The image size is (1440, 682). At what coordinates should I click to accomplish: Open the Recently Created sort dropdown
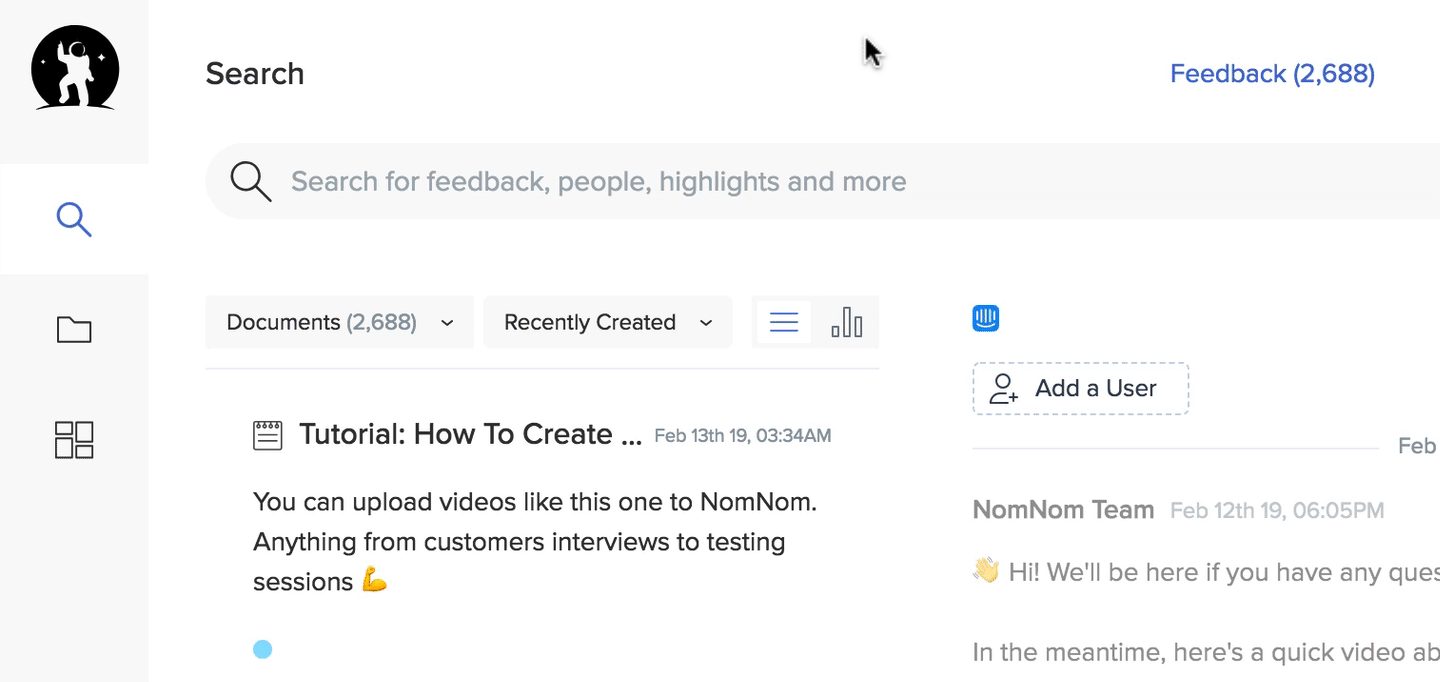tap(608, 322)
